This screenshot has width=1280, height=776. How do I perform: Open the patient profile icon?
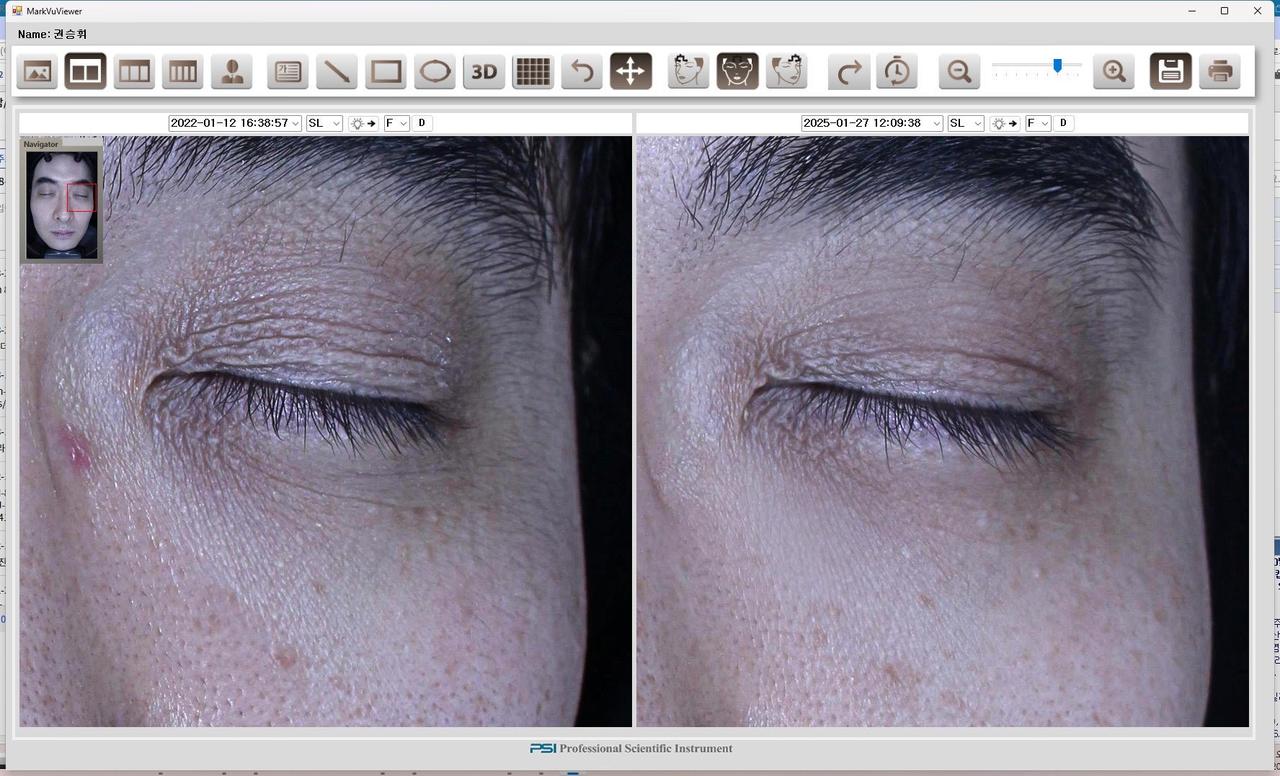(x=232, y=72)
